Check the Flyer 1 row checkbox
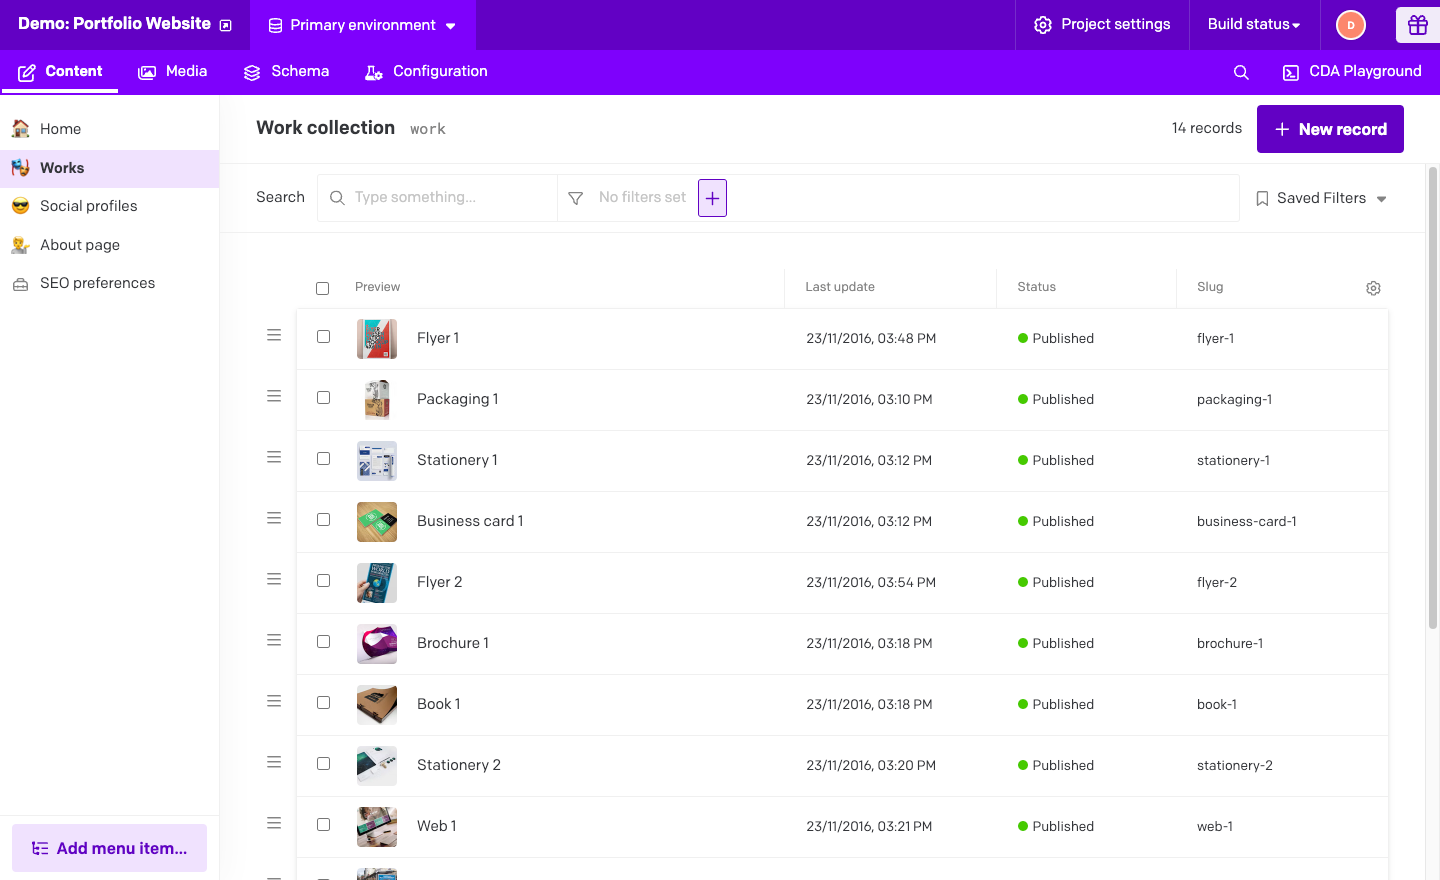Screen dimensions: 1440x880 pyautogui.click(x=323, y=337)
